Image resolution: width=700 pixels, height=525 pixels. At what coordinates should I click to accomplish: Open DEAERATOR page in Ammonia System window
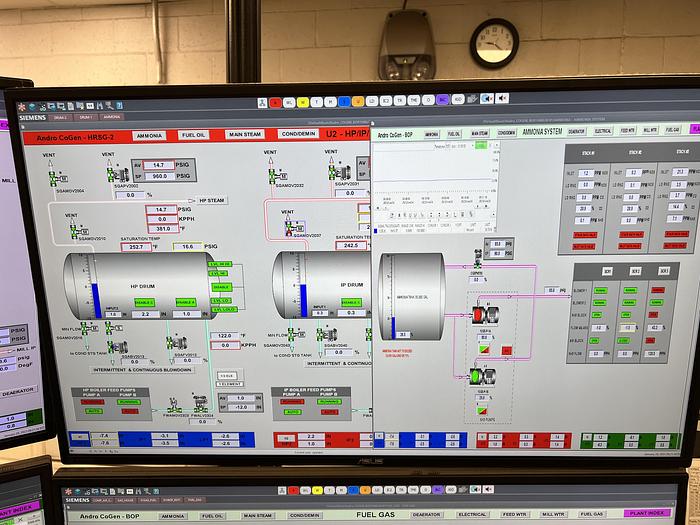pyautogui.click(x=576, y=131)
